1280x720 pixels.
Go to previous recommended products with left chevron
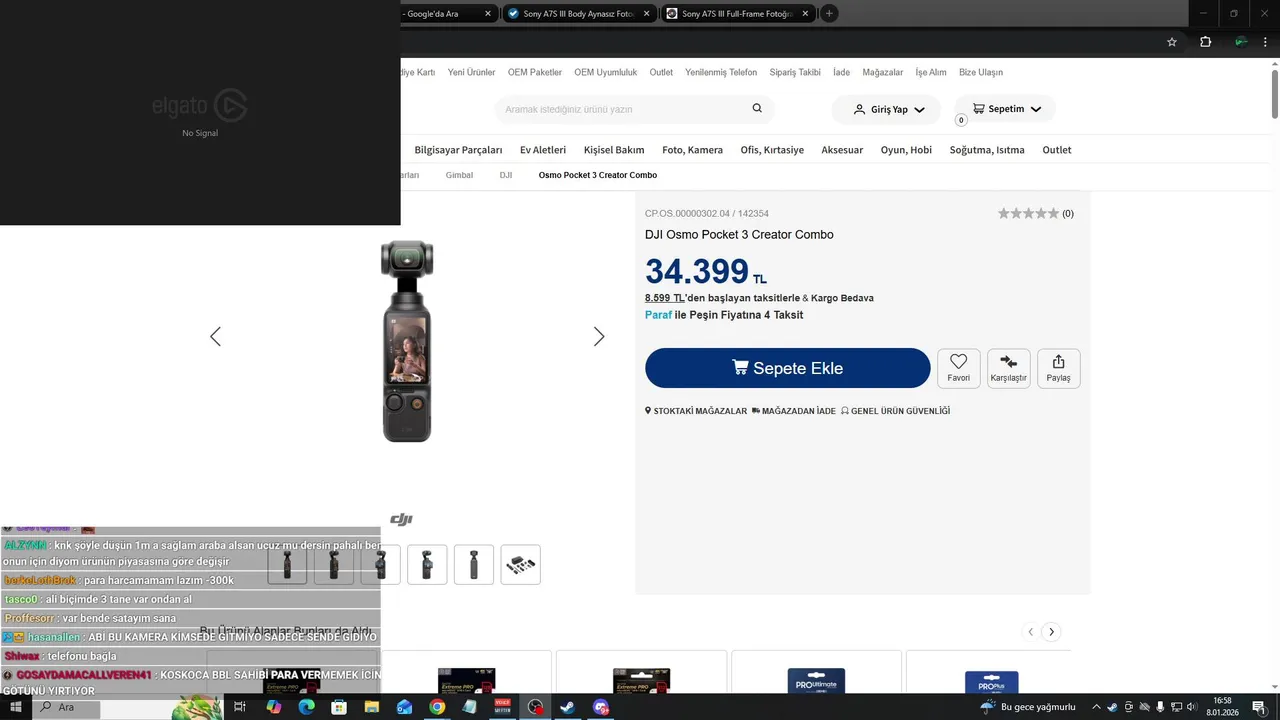click(1030, 632)
